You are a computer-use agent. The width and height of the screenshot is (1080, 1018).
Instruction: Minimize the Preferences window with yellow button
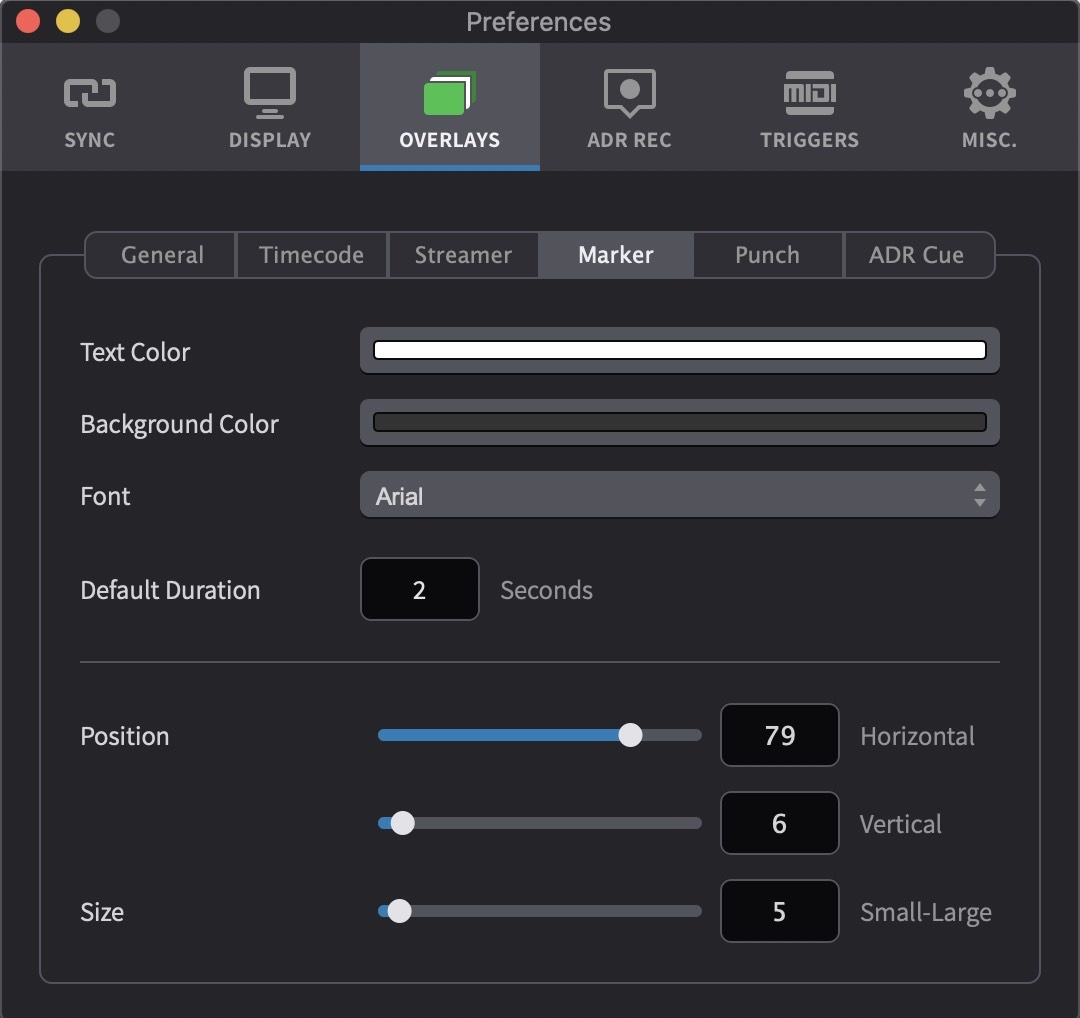[68, 21]
